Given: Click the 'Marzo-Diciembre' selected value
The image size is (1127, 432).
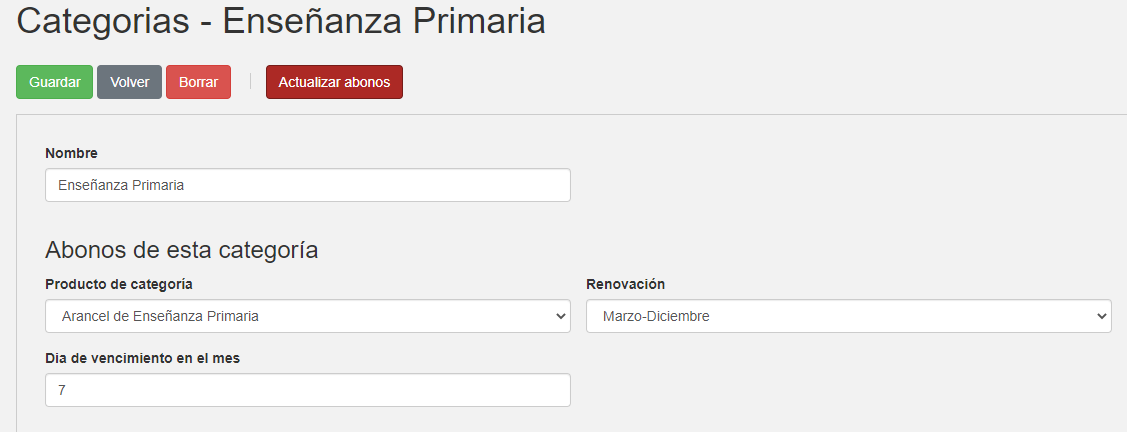Looking at the screenshot, I should (x=656, y=316).
